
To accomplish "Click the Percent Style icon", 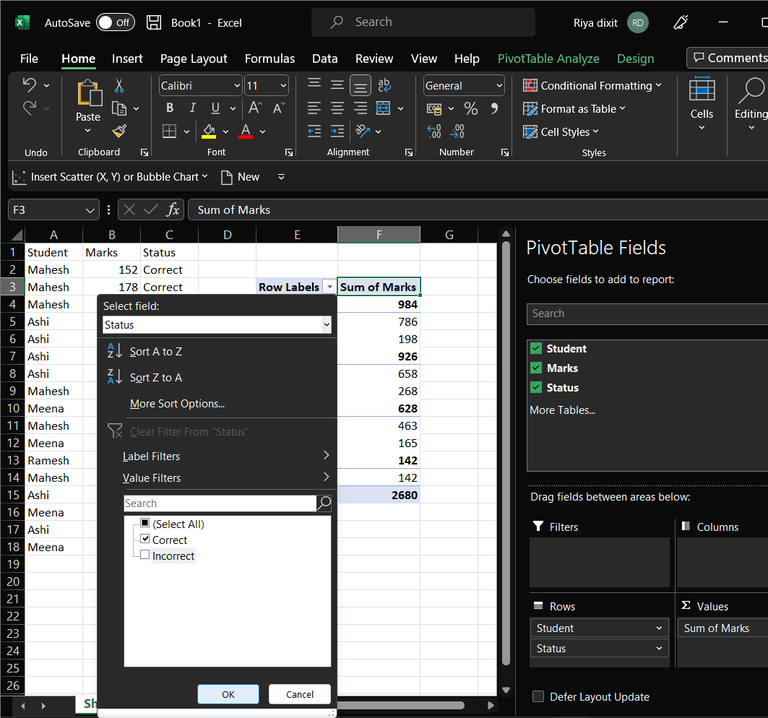I will click(471, 108).
